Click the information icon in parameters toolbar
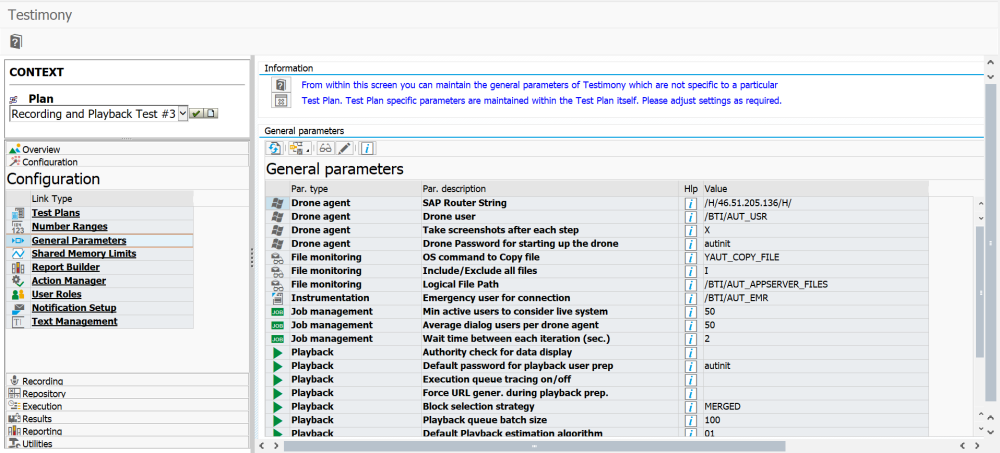This screenshot has height=453, width=1000. [x=367, y=149]
